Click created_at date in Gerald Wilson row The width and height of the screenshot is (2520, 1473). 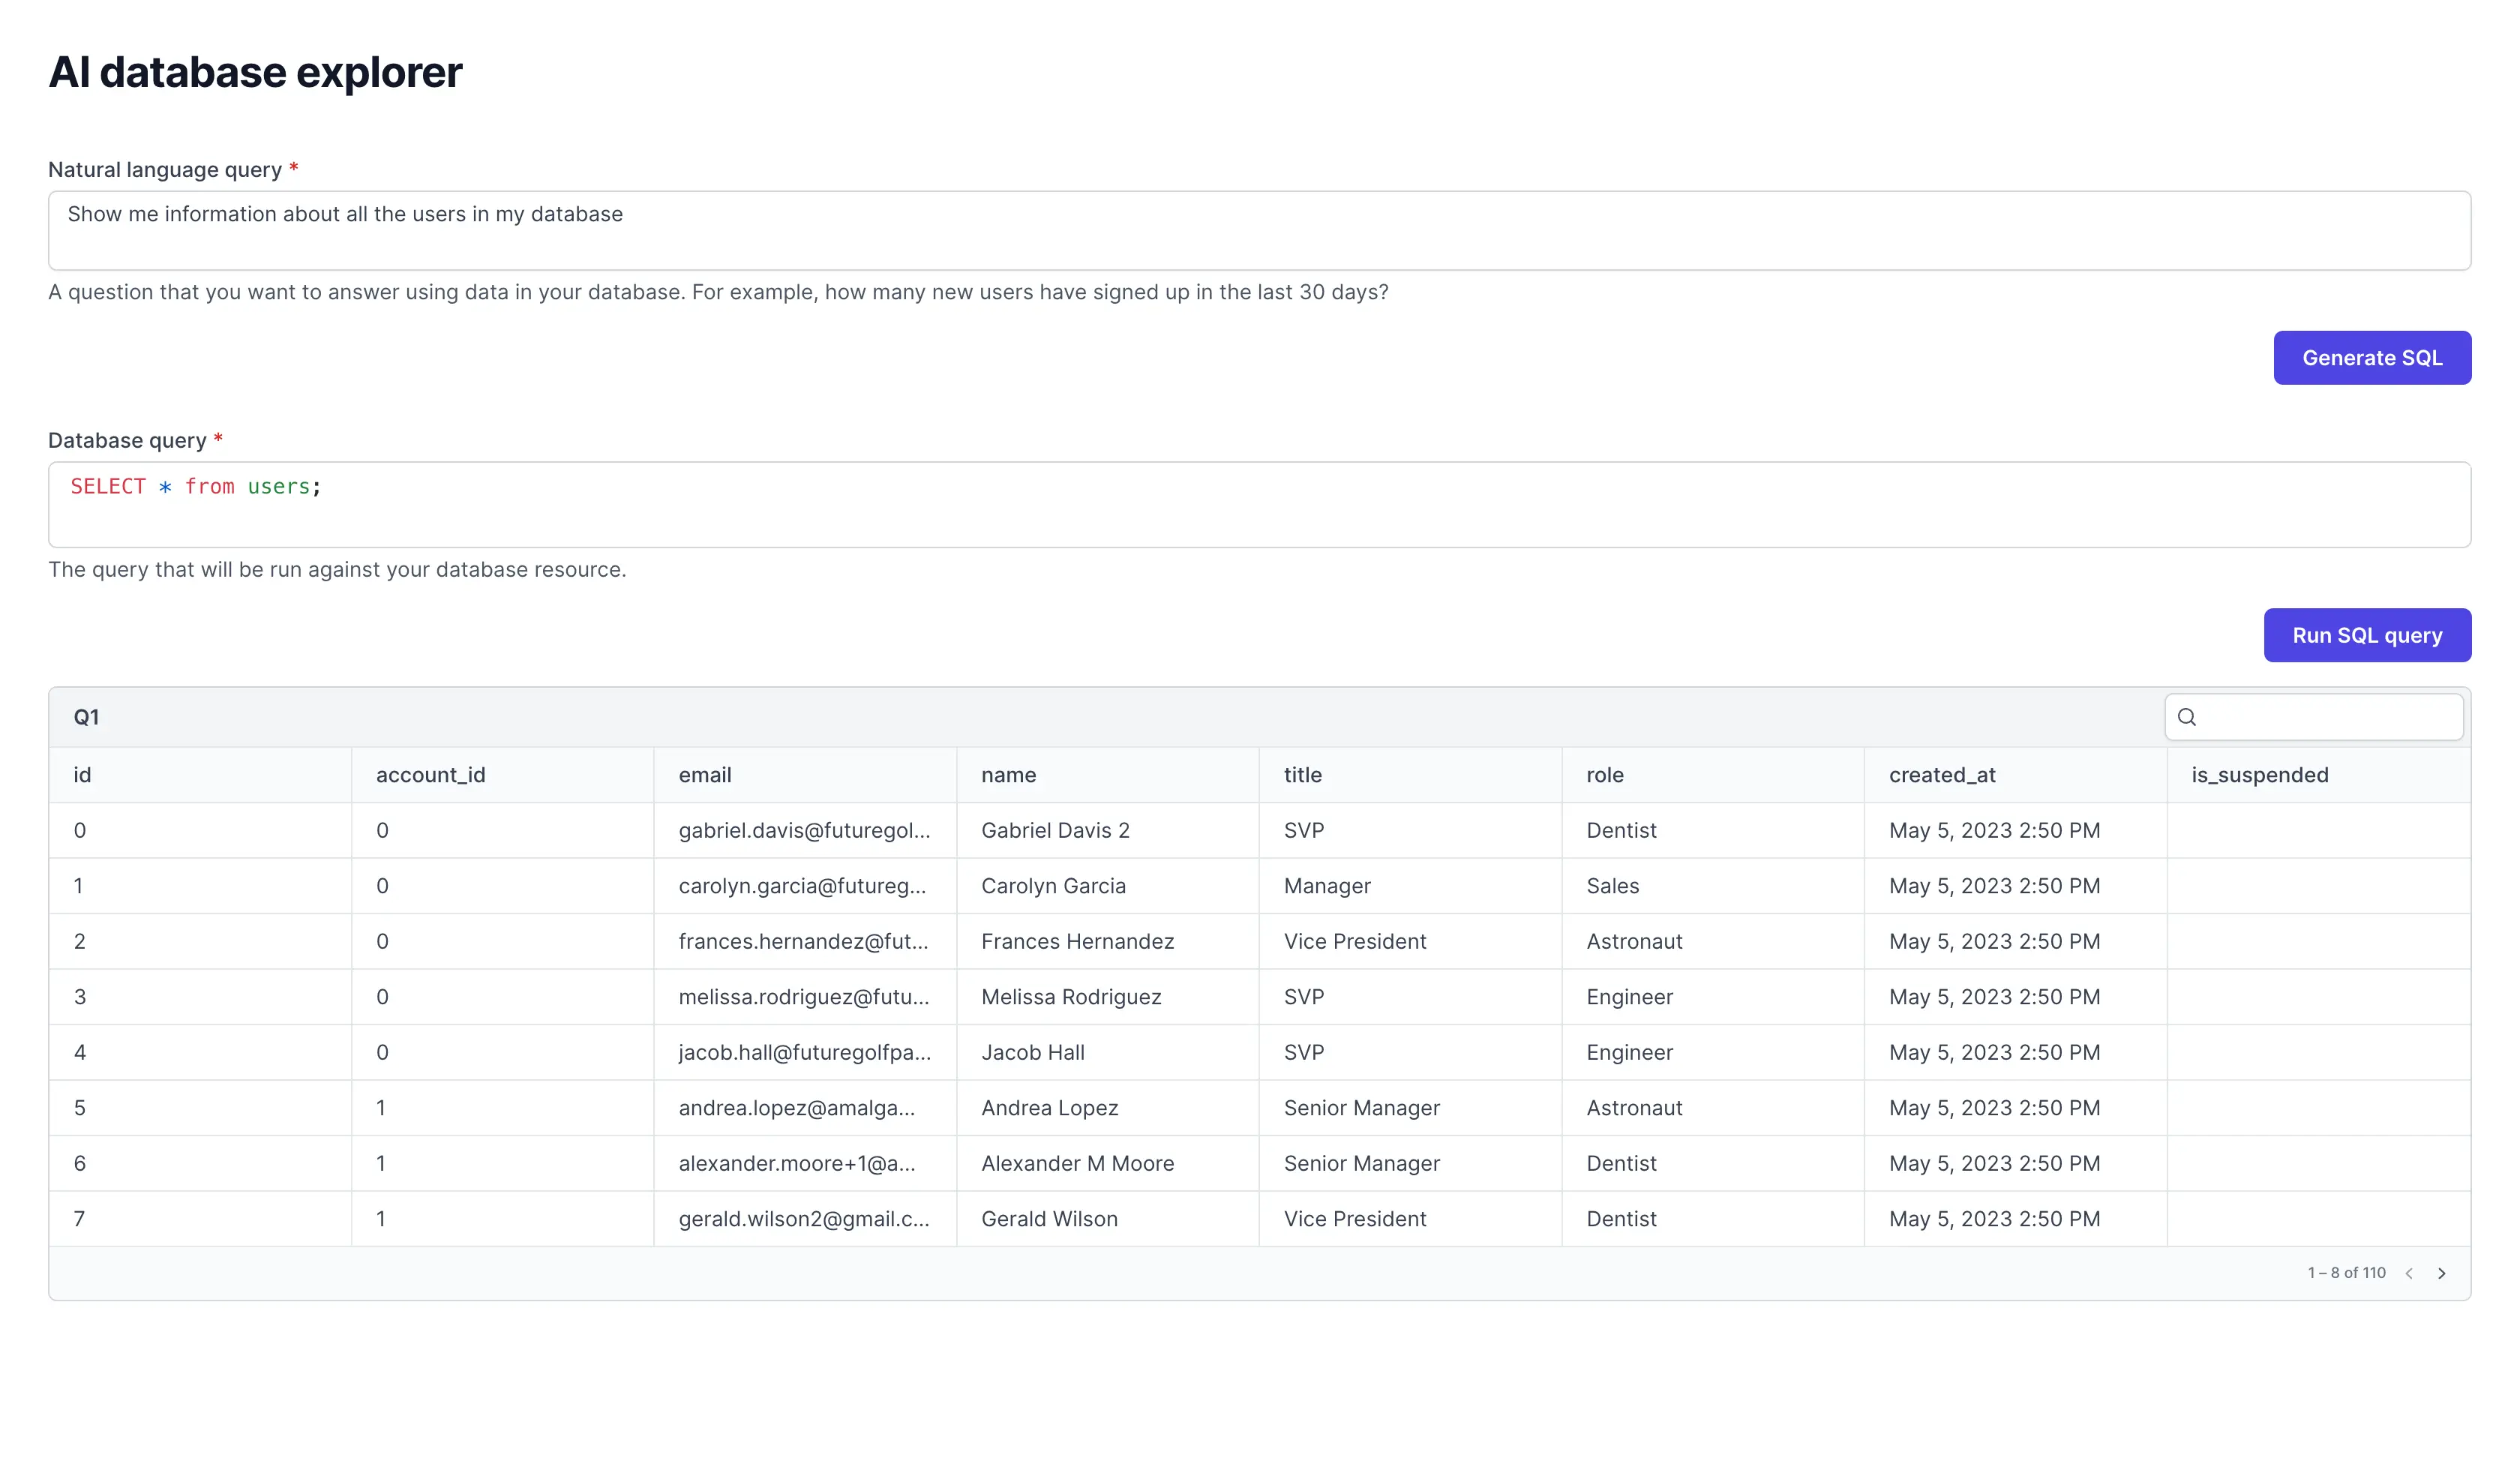[x=2016, y=1219]
